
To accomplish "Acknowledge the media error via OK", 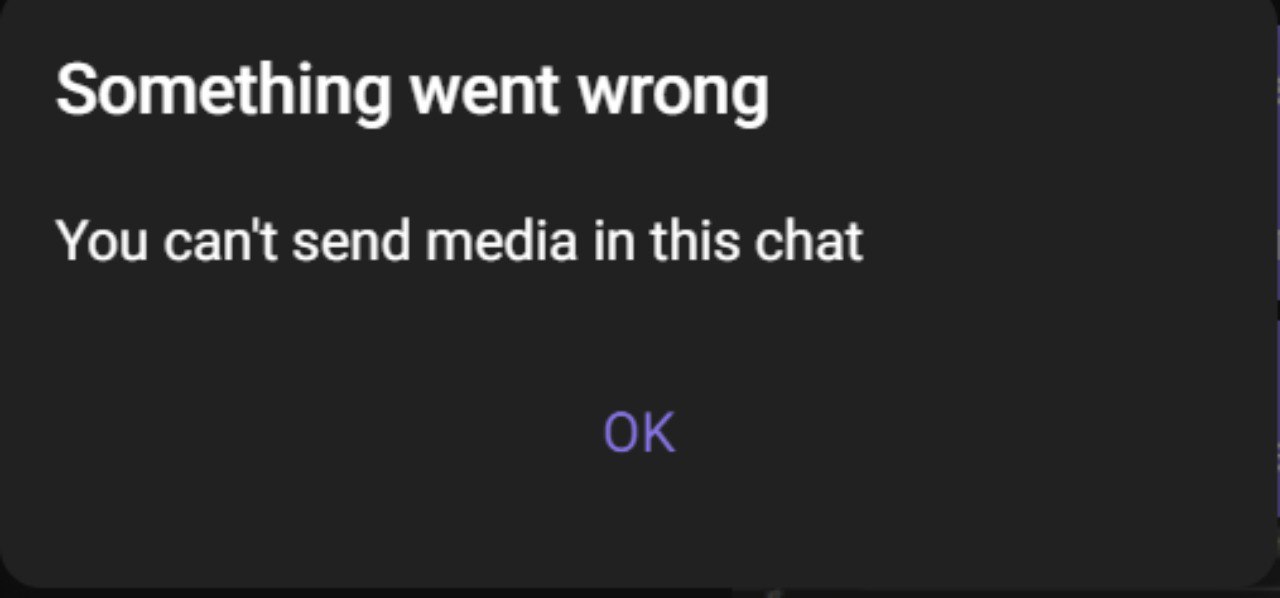I will pos(639,432).
